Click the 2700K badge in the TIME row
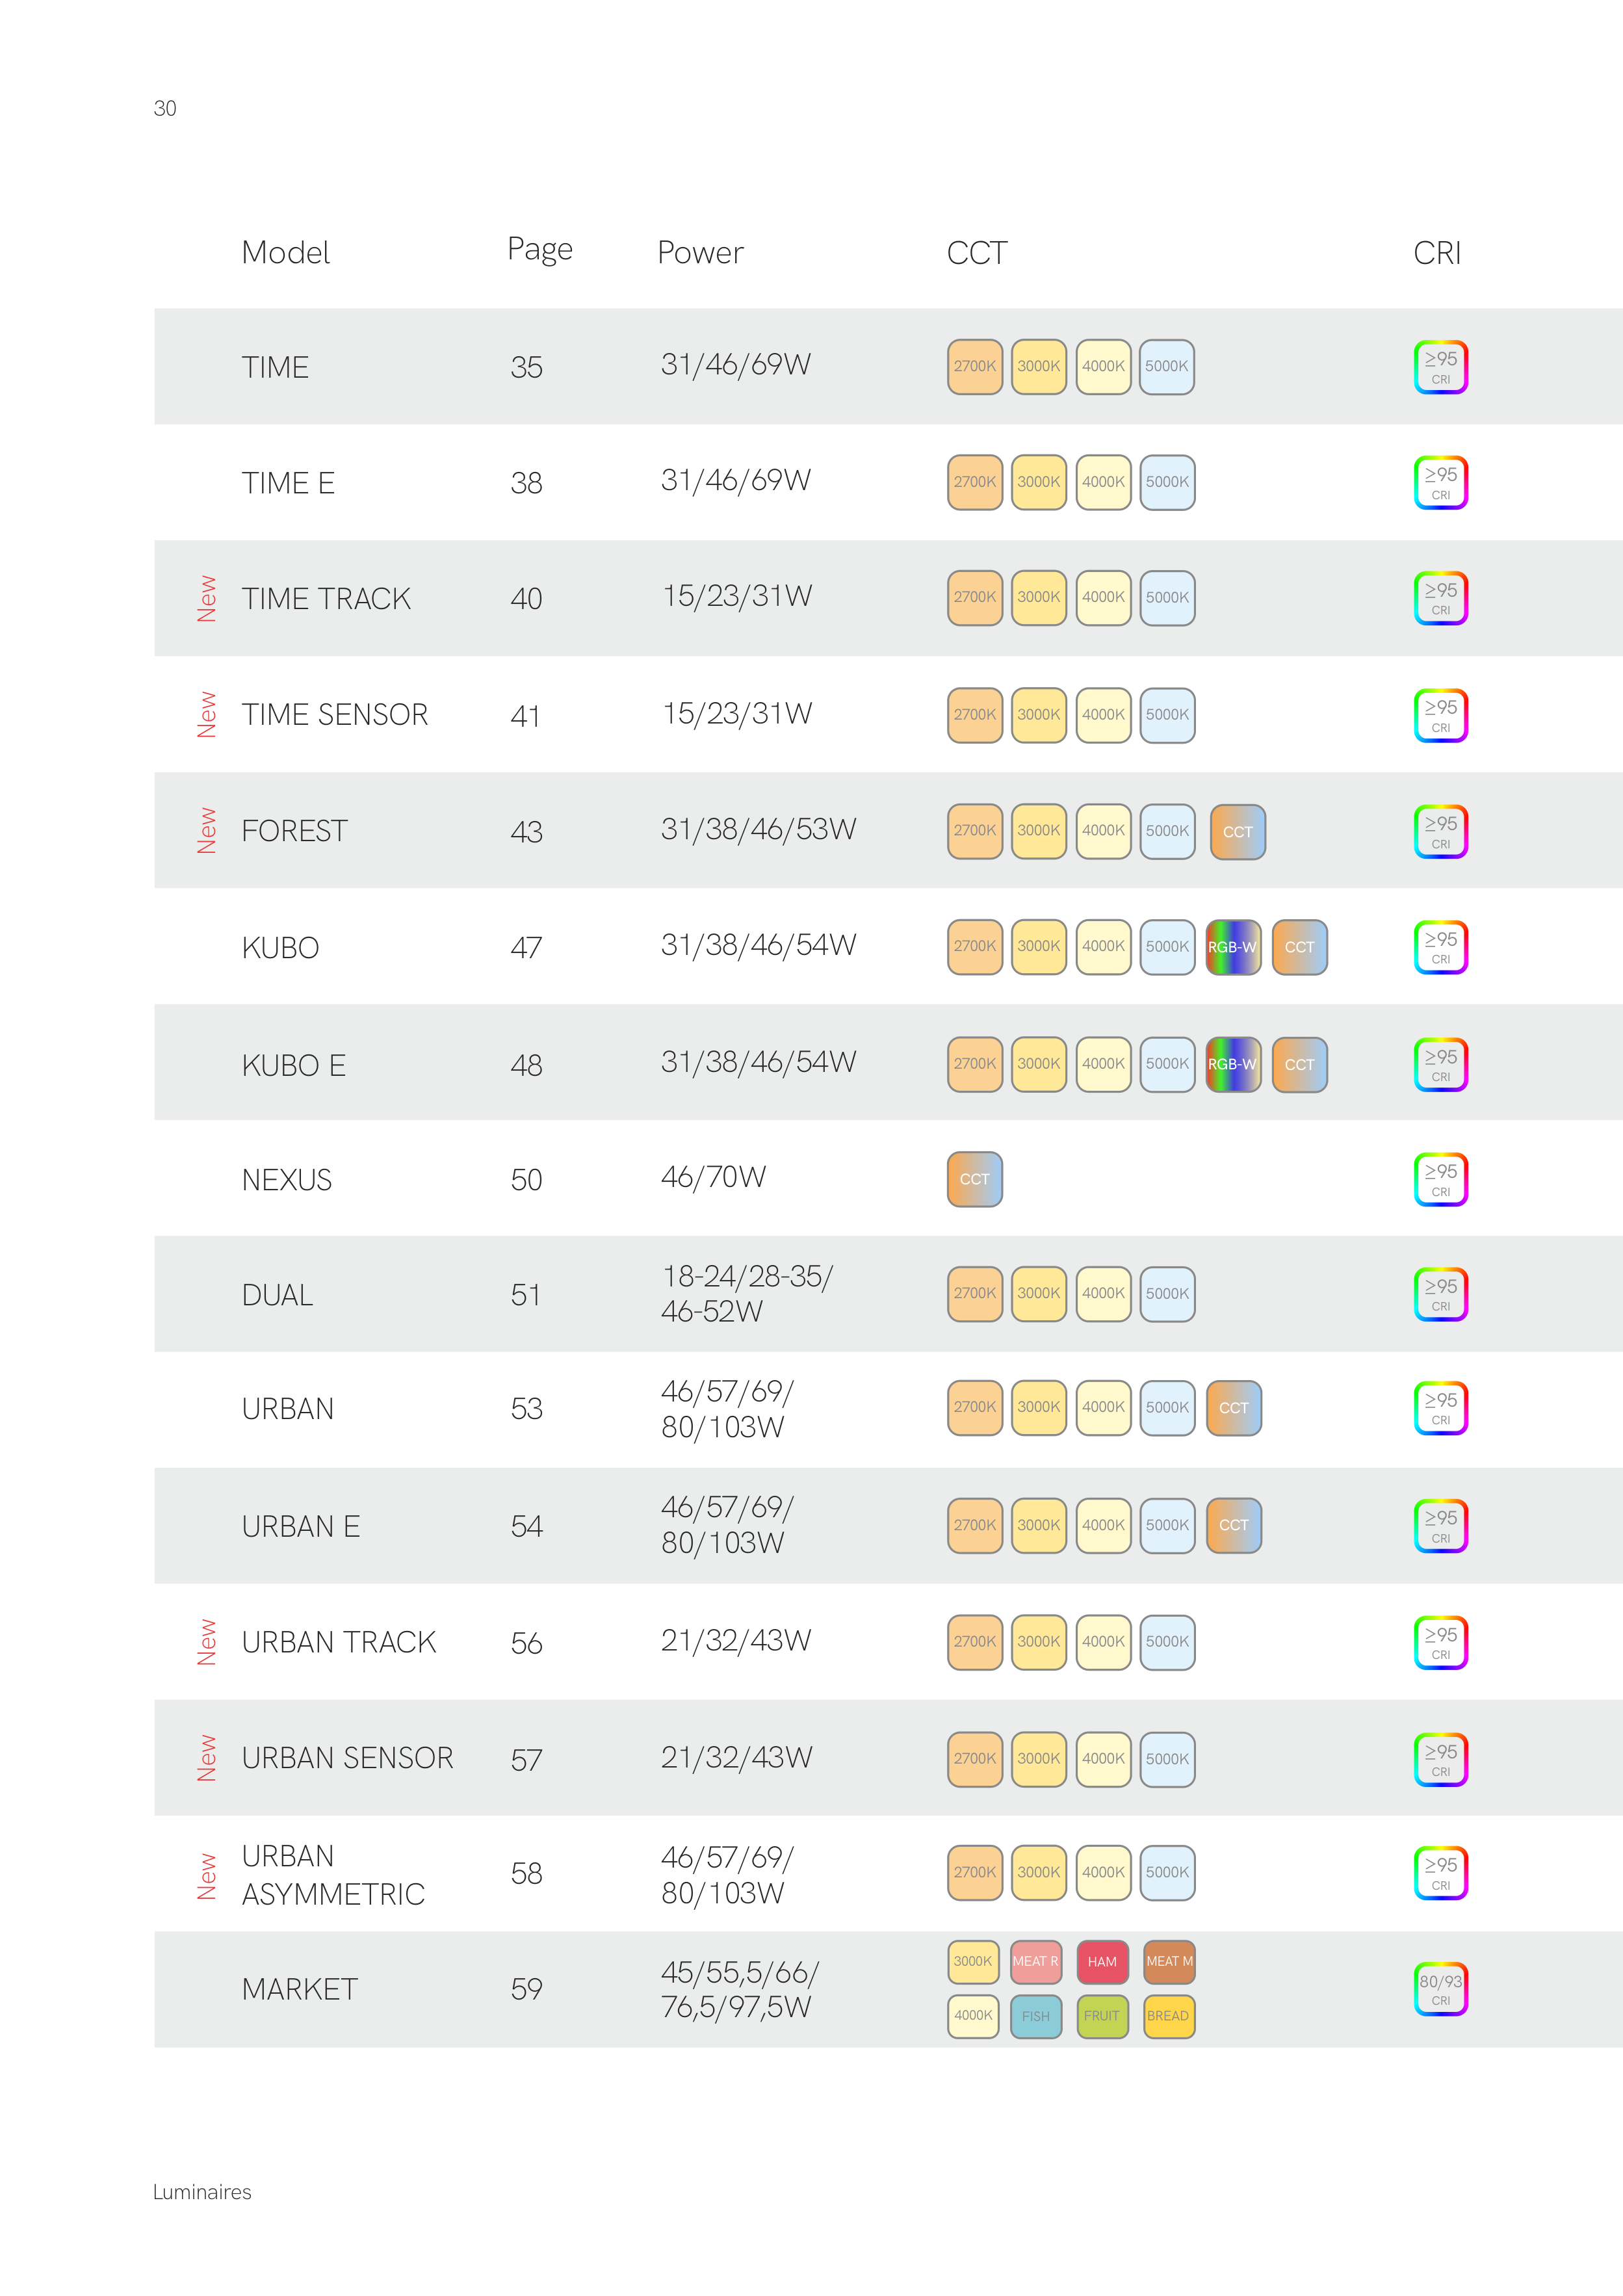Image resolution: width=1623 pixels, height=2296 pixels. (x=974, y=367)
